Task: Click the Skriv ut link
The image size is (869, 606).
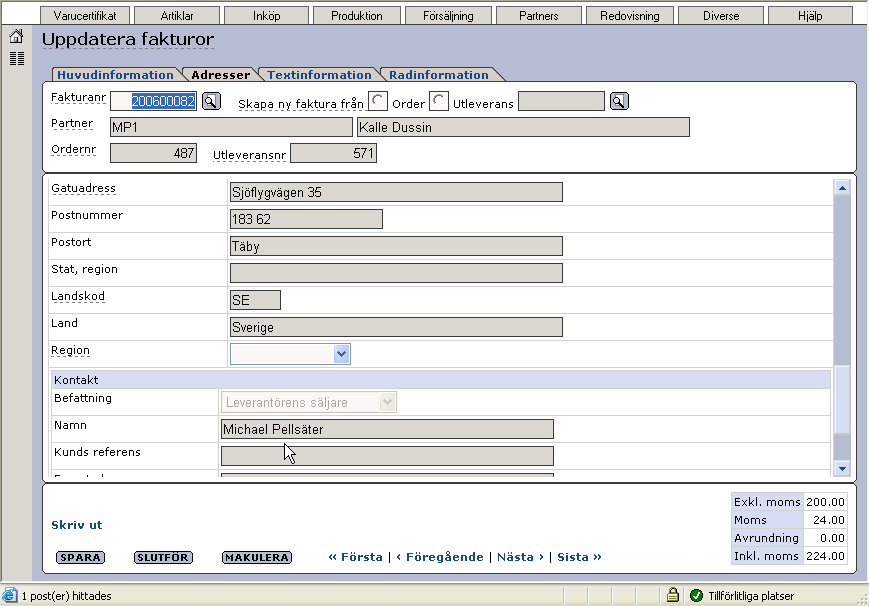Action: click(x=76, y=525)
